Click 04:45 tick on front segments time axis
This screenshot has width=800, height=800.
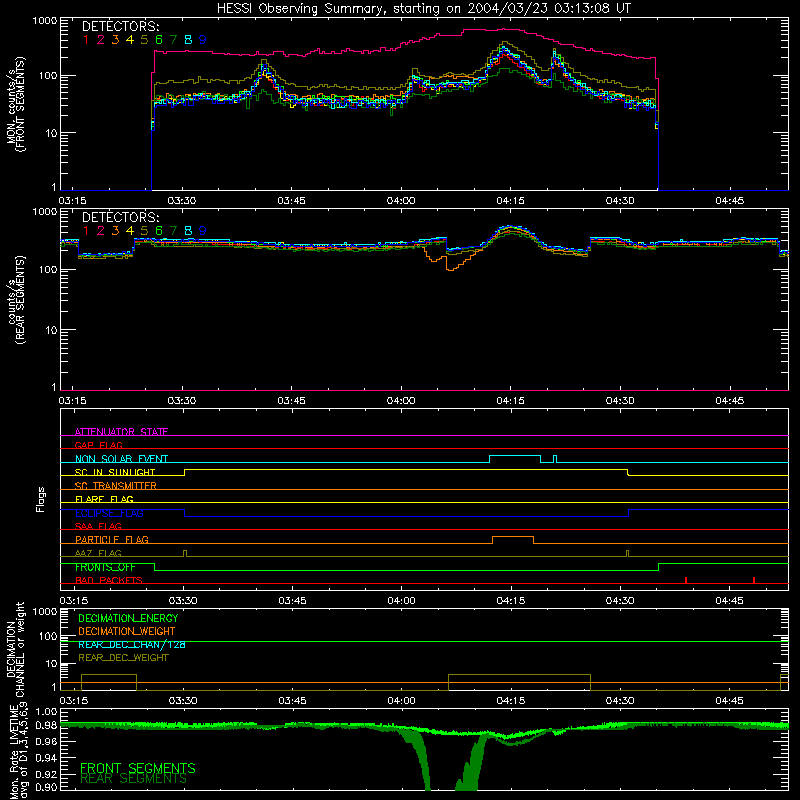730,201
